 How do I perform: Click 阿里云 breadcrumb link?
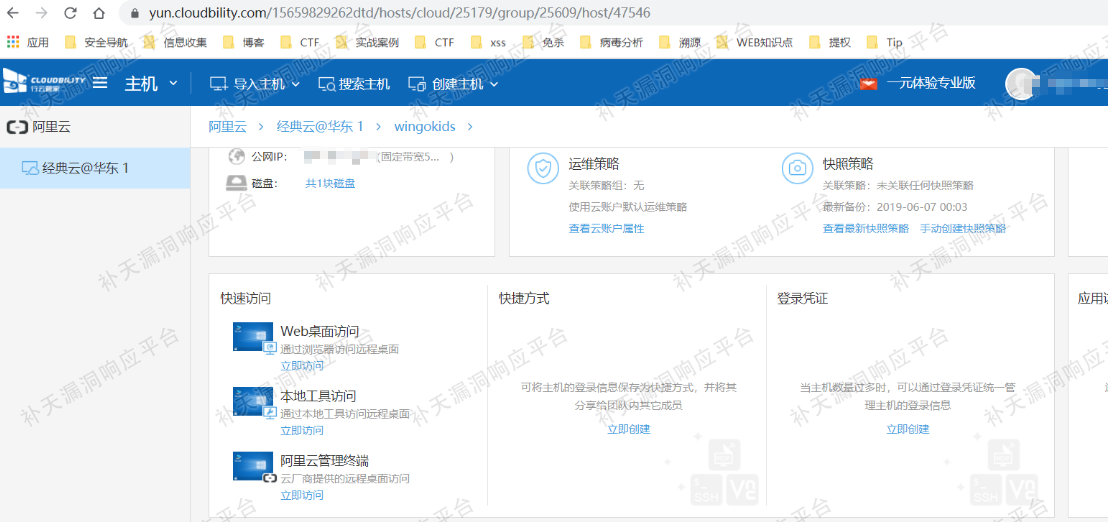[228, 126]
